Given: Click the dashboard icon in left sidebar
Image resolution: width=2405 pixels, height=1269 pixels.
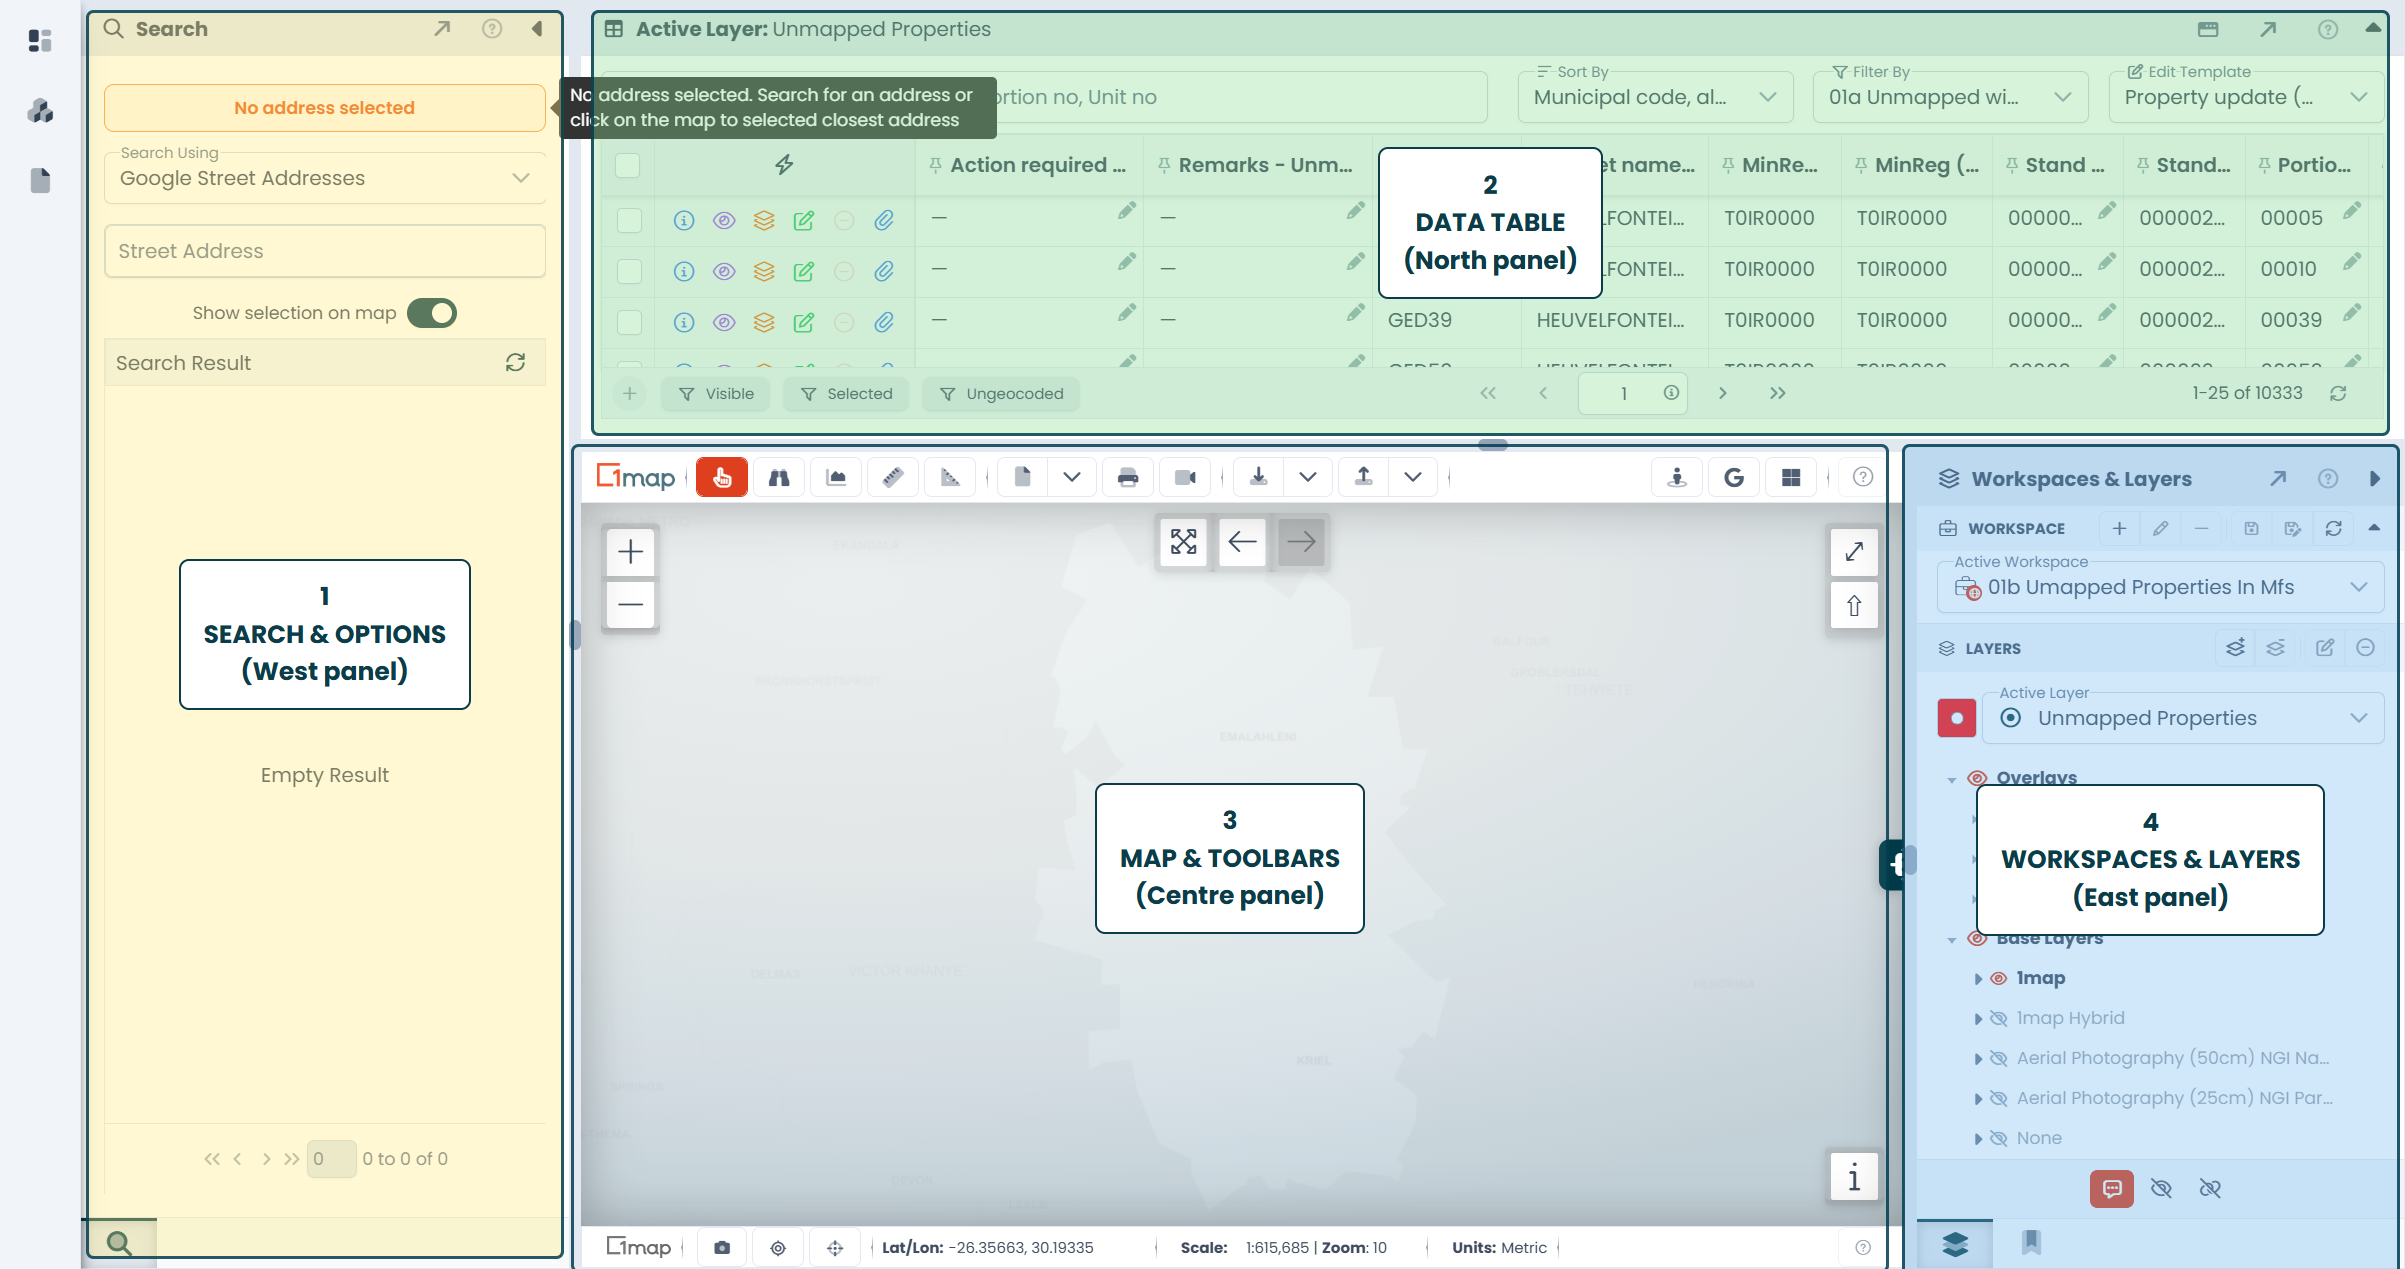Looking at the screenshot, I should point(40,41).
